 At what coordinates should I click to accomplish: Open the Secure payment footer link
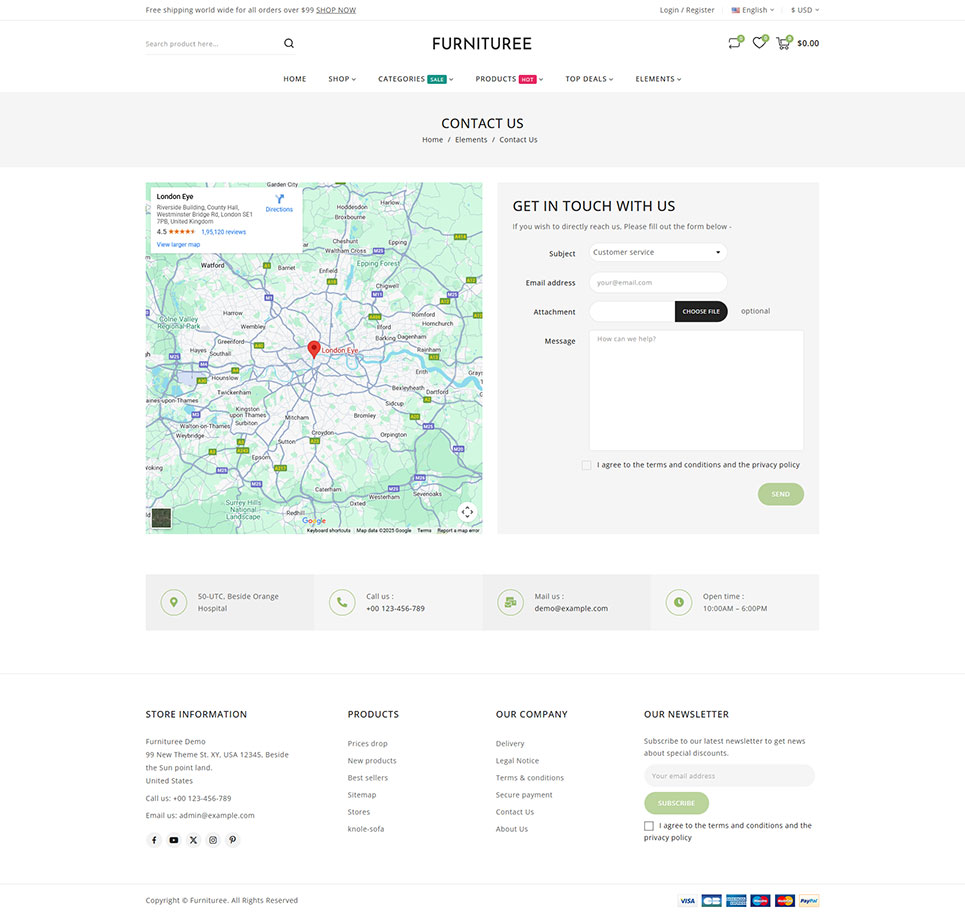coord(524,795)
